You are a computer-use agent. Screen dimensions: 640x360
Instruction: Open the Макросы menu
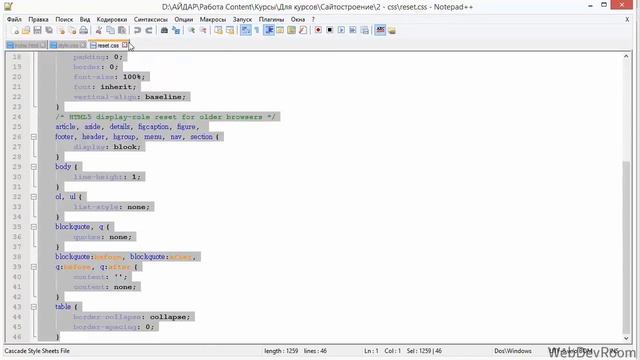click(213, 19)
